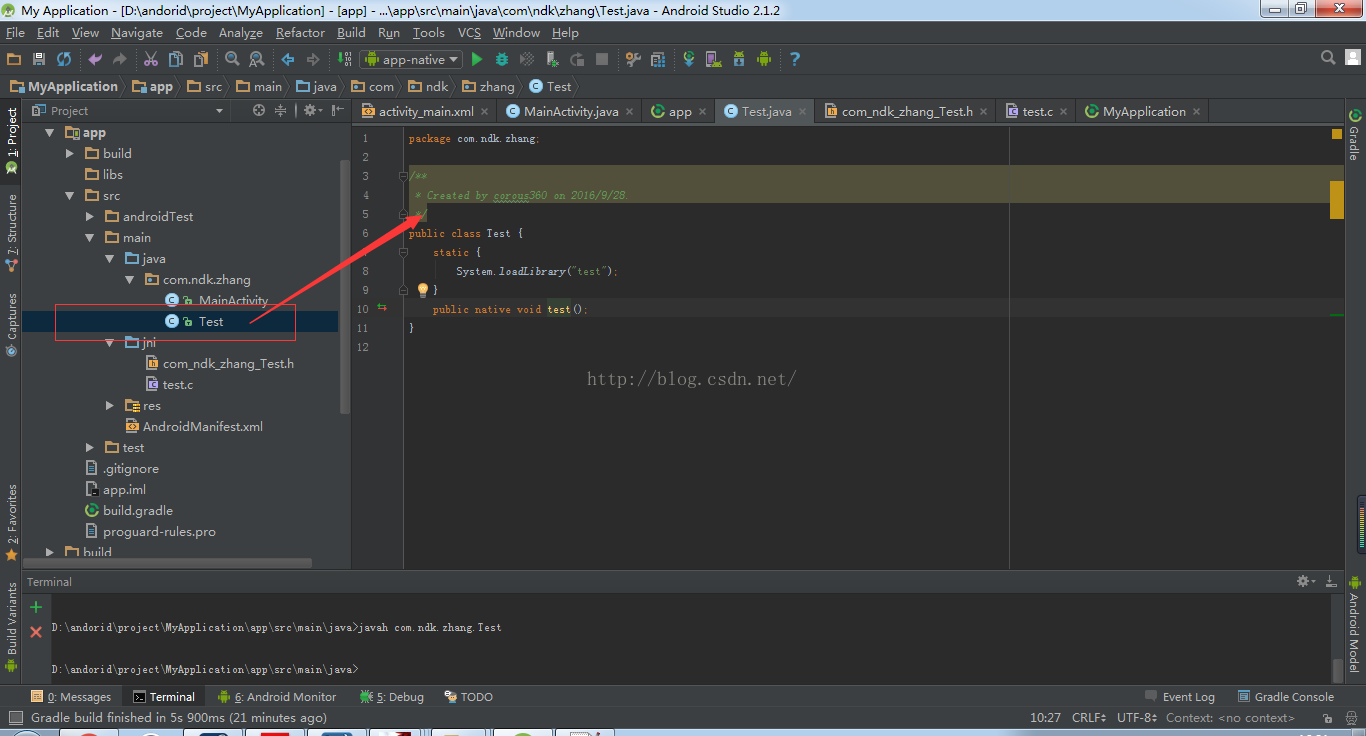Viewport: 1366px width, 736px height.
Task: Switch to the MainActivity.java editor tab
Action: (570, 112)
